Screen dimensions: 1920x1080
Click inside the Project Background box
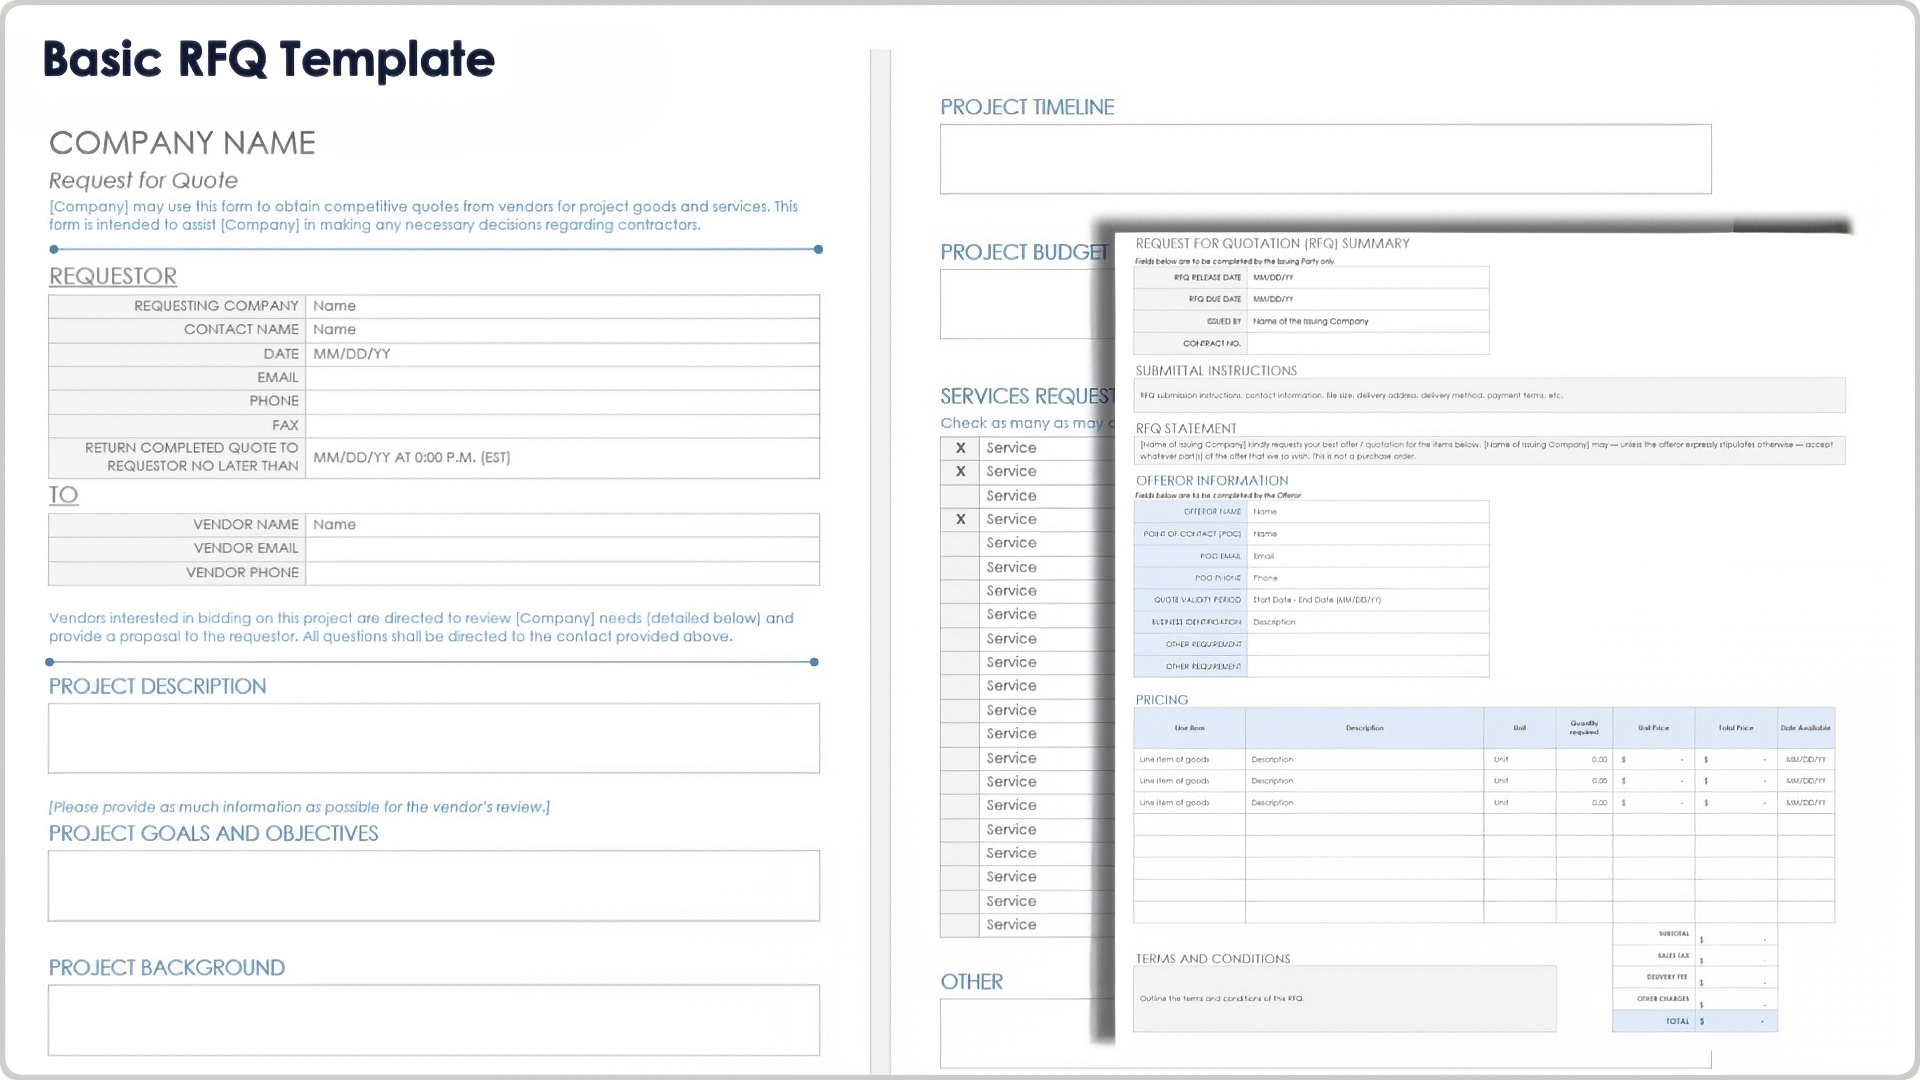(434, 1020)
